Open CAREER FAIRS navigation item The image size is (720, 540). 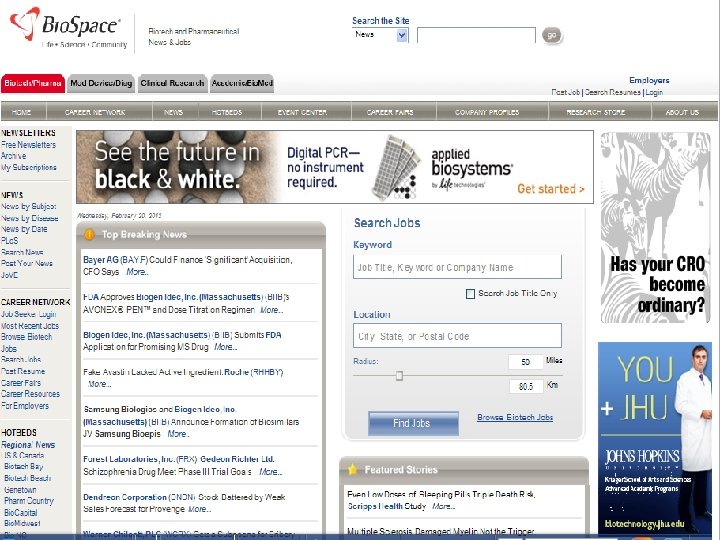pyautogui.click(x=390, y=112)
